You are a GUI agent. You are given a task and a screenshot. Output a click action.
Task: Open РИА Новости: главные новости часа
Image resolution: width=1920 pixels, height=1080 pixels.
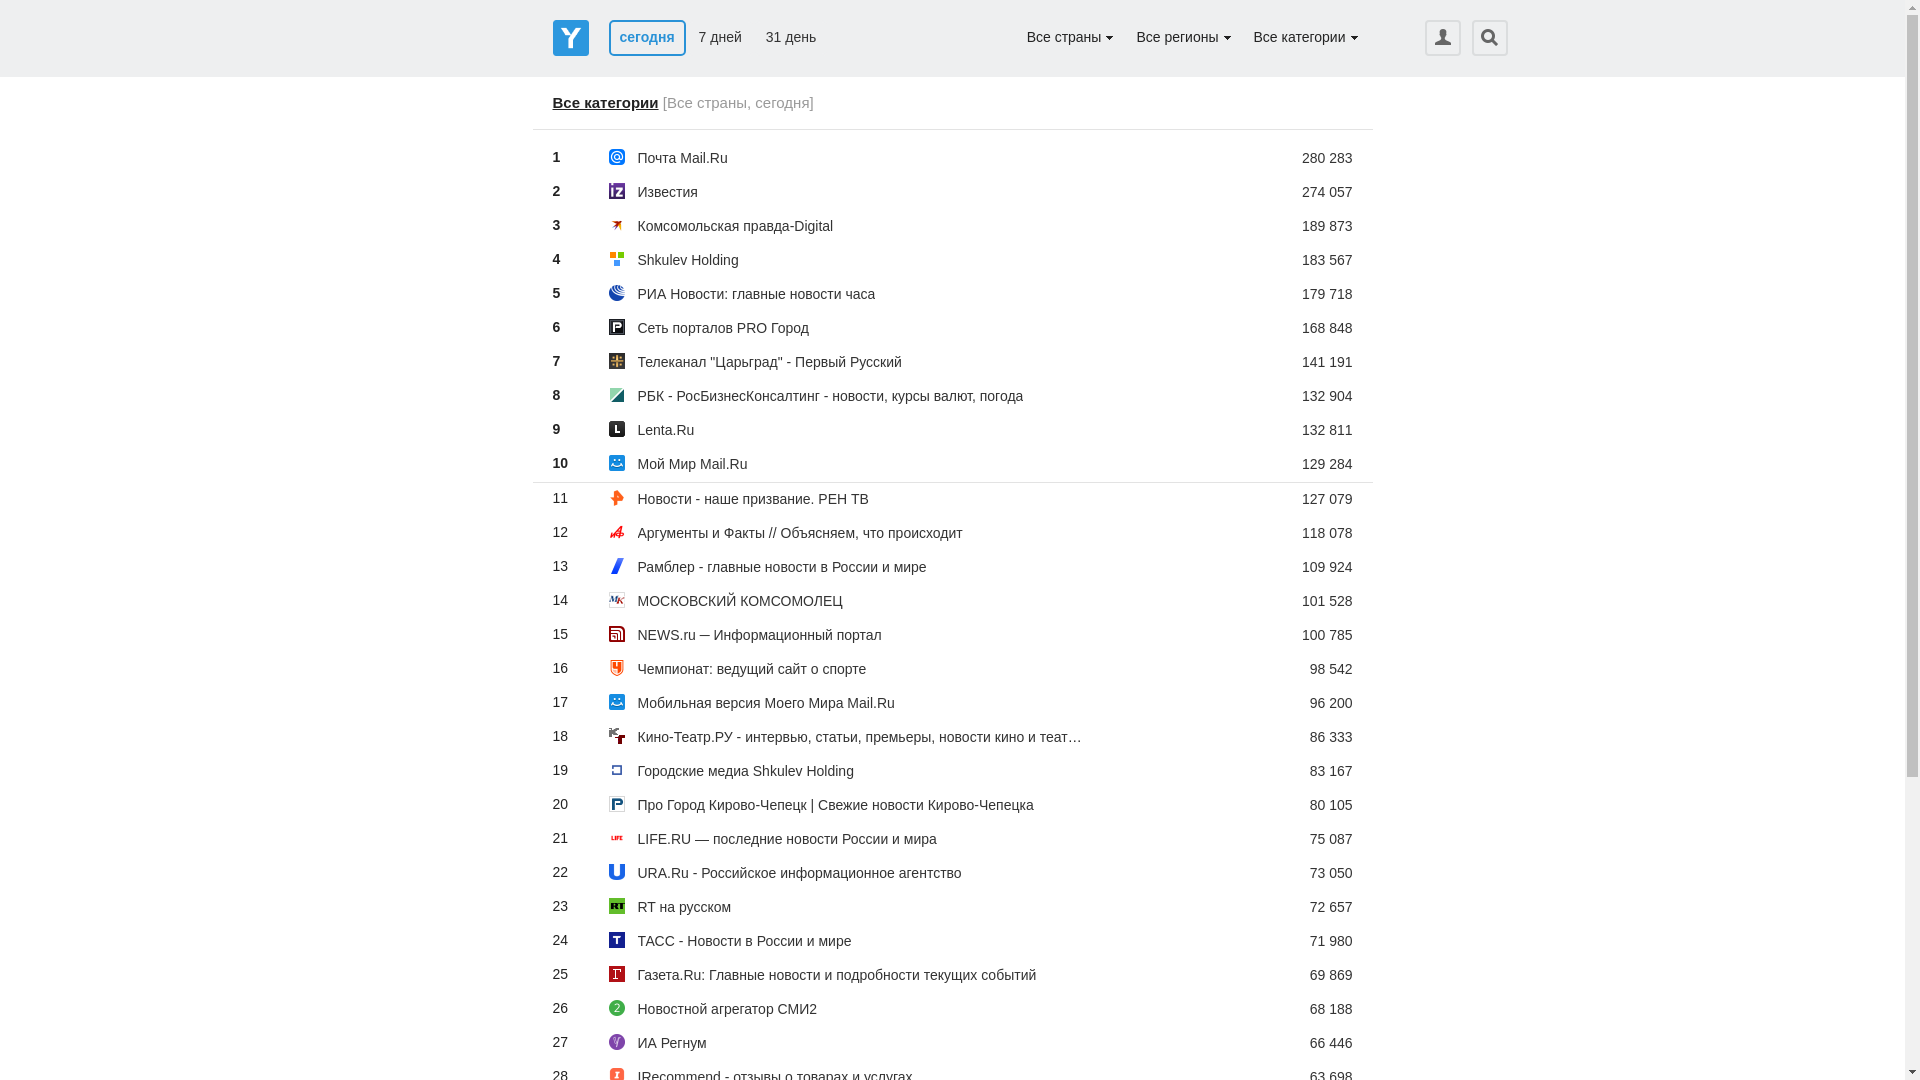pos(756,294)
